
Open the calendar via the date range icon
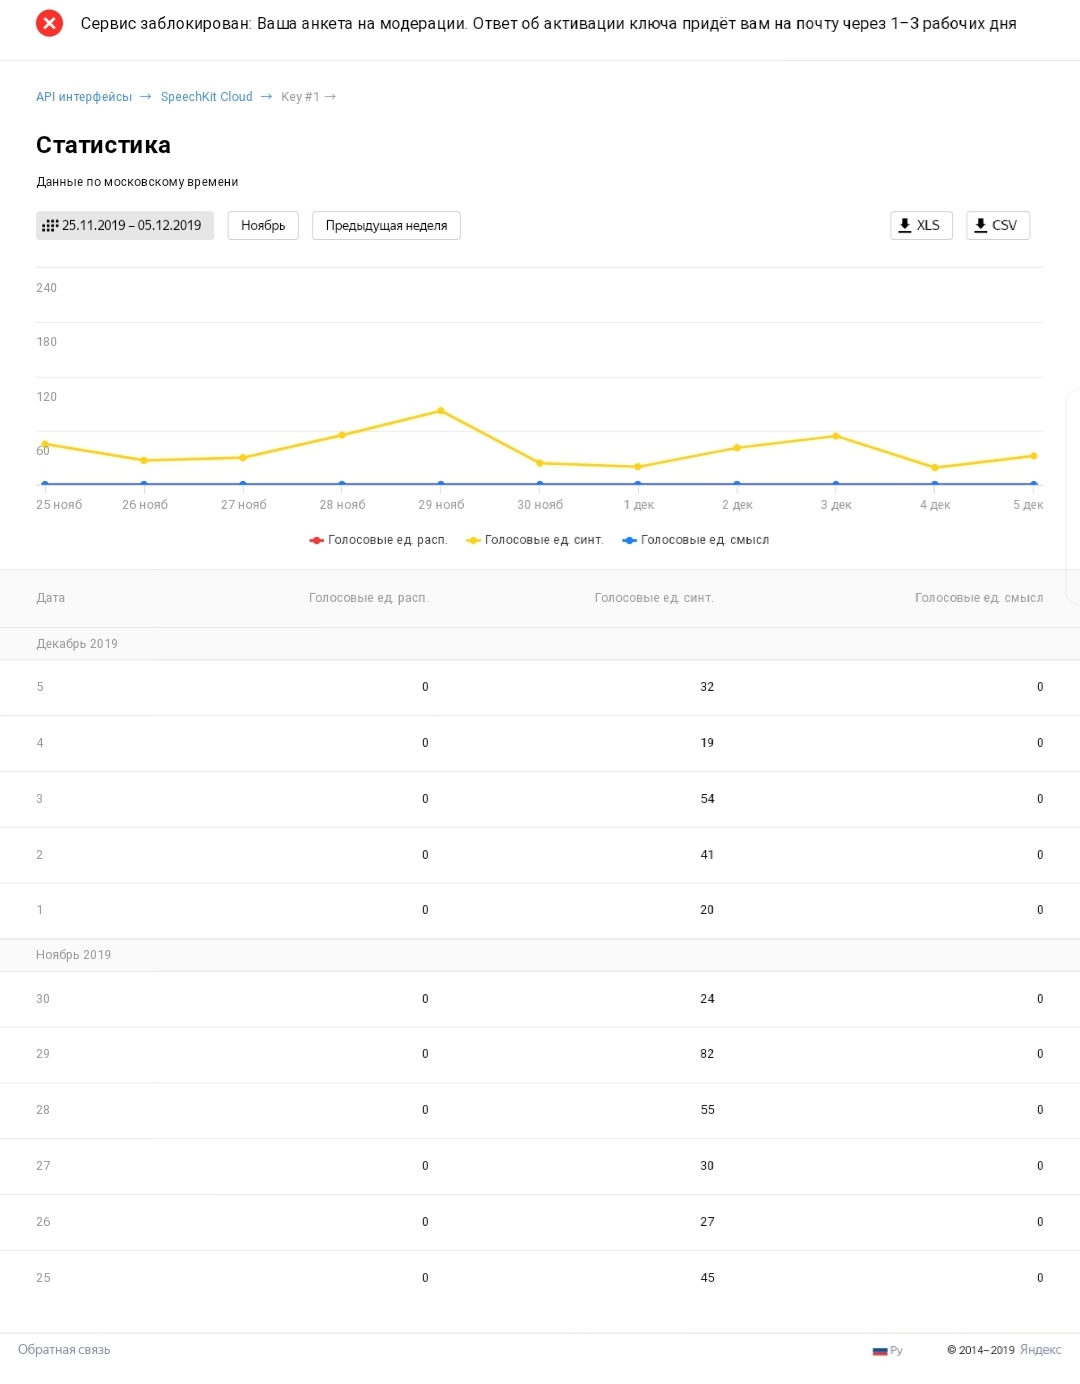pos(50,225)
